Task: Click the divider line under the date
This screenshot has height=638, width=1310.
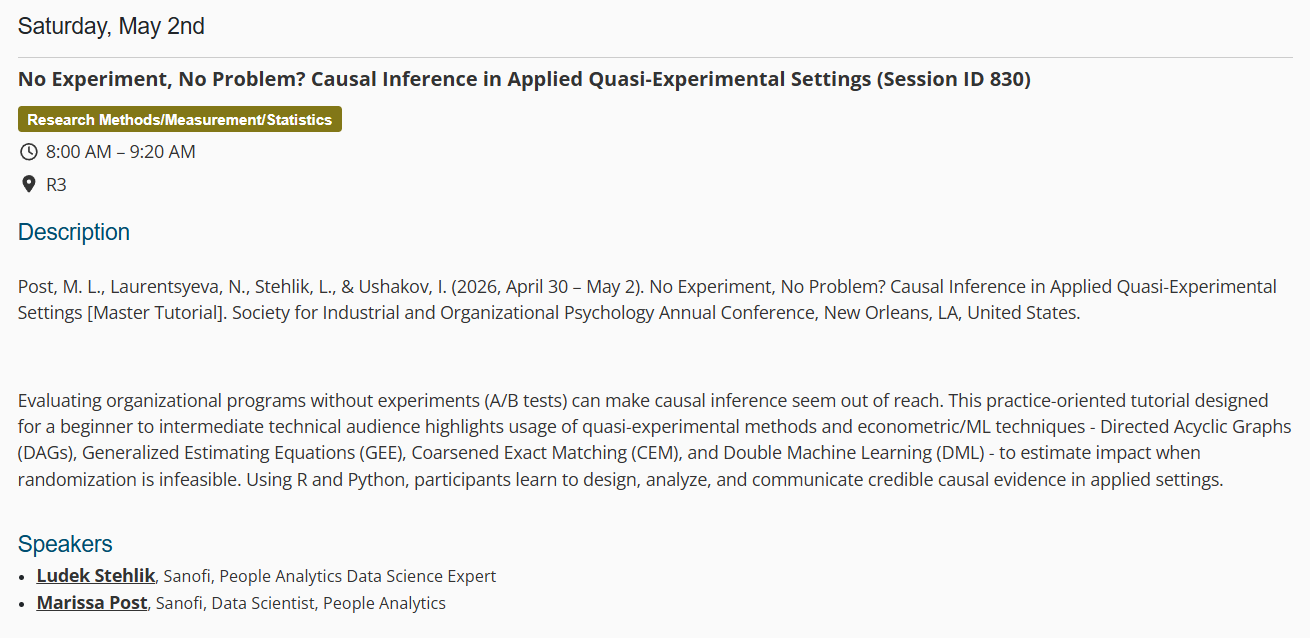Action: click(655, 57)
